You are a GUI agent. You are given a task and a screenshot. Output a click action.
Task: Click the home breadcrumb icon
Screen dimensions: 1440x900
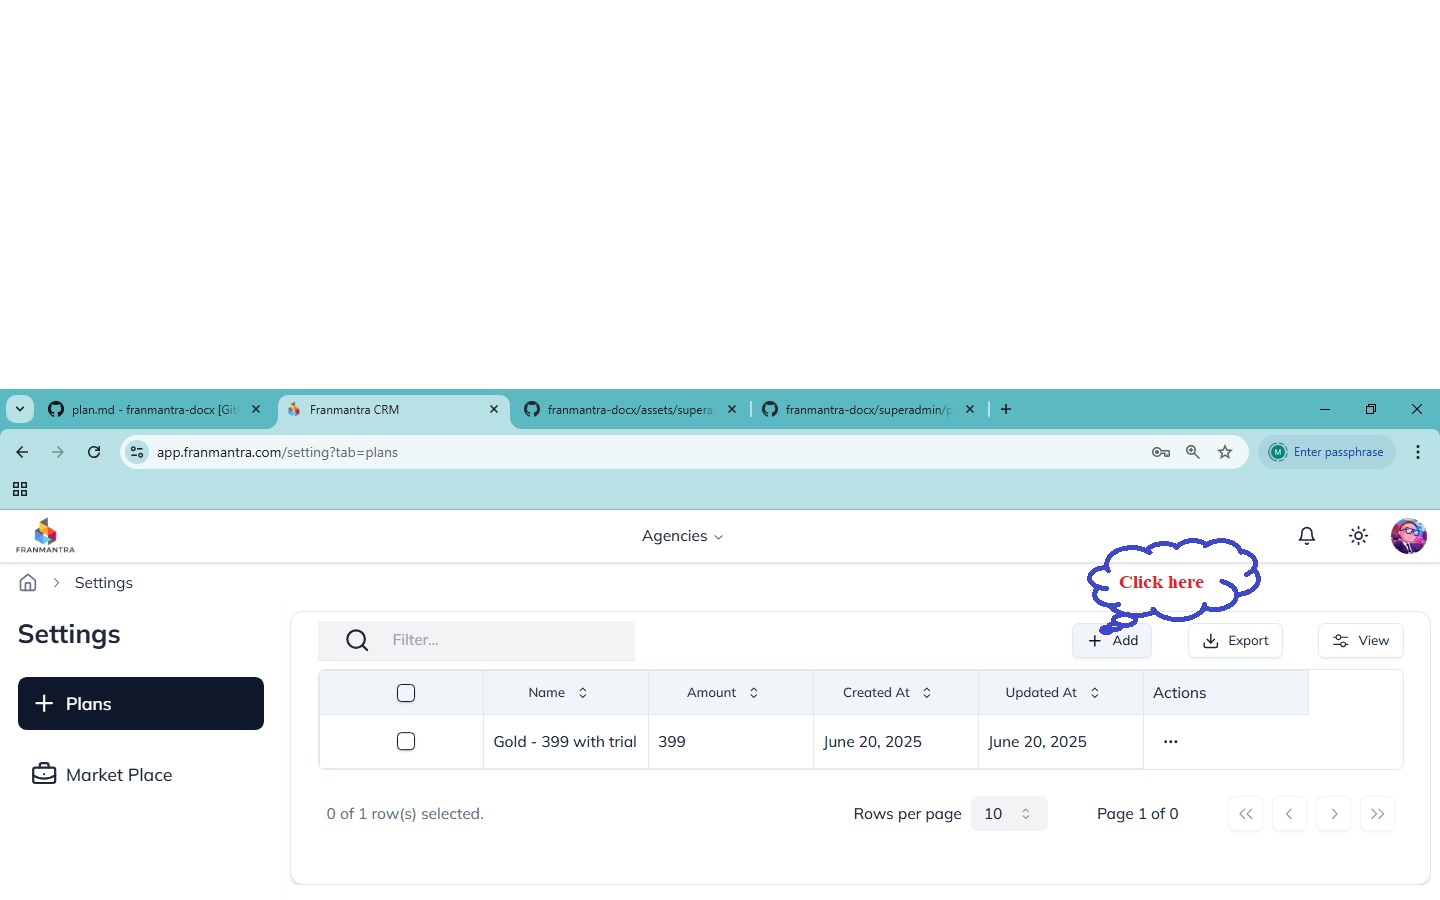click(x=28, y=583)
